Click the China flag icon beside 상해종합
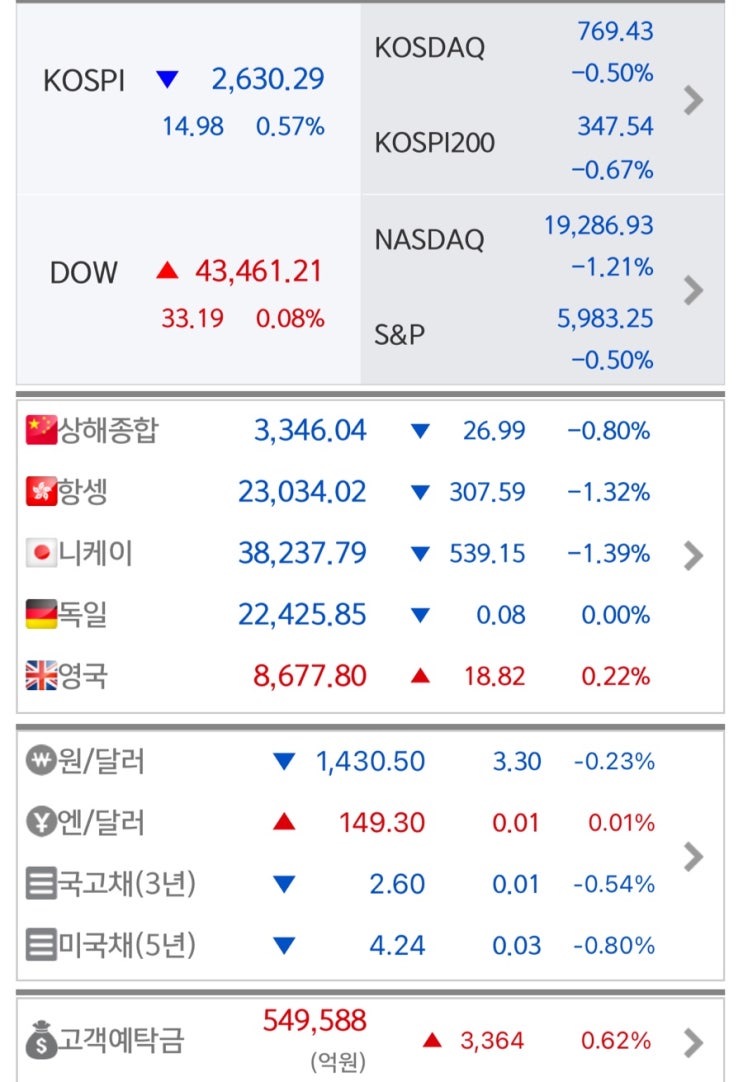 pyautogui.click(x=41, y=430)
